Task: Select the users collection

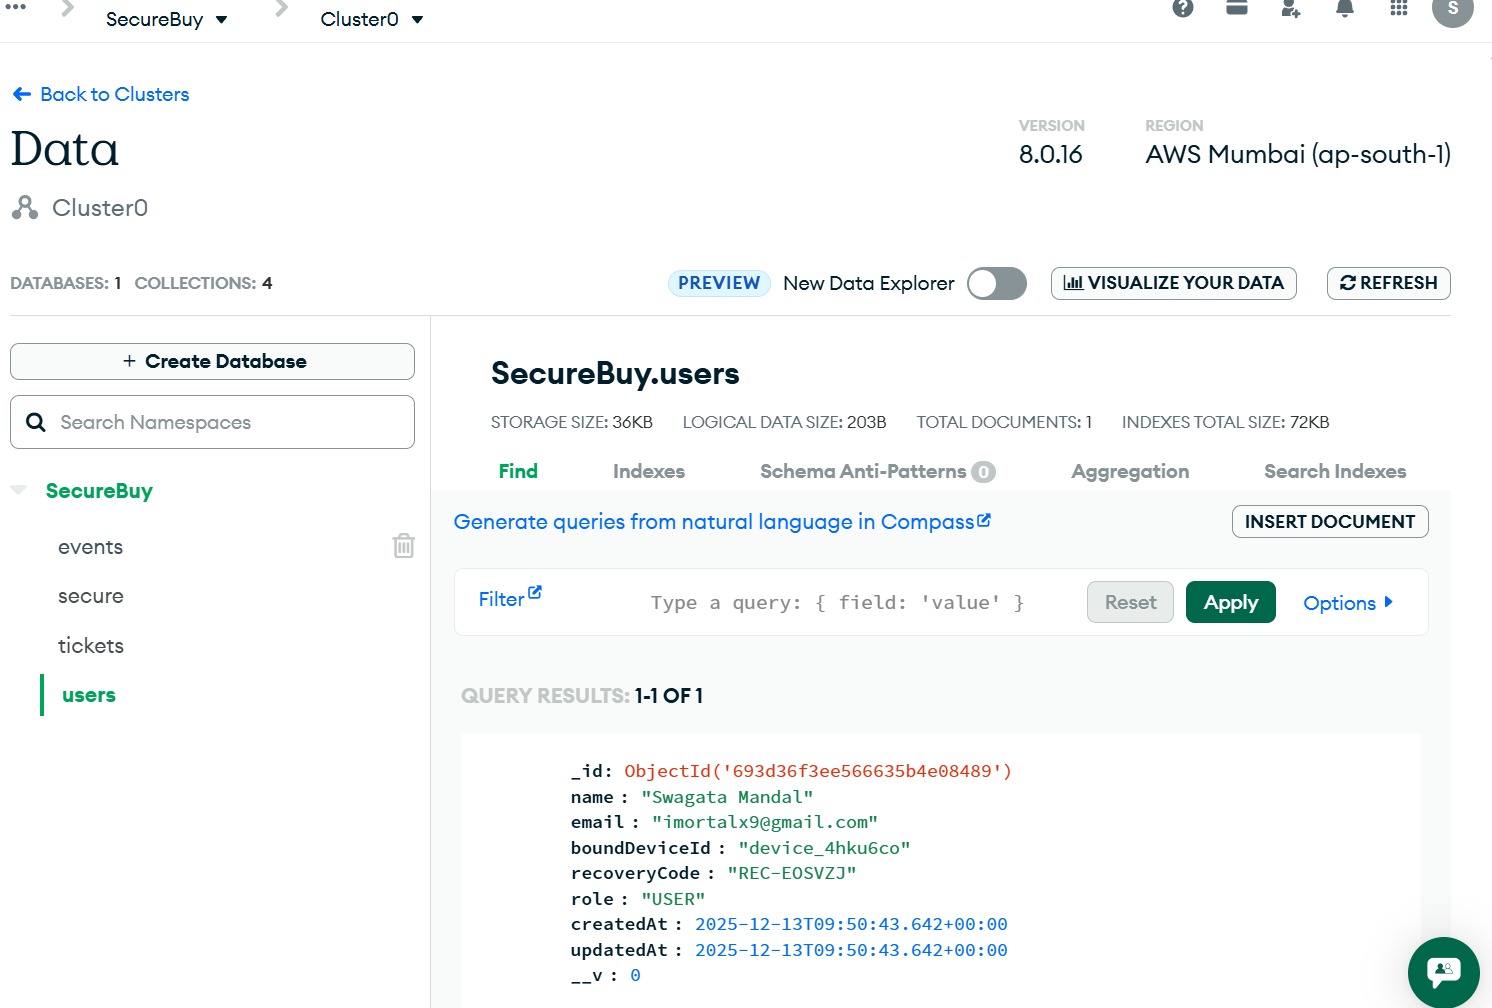Action: click(89, 695)
